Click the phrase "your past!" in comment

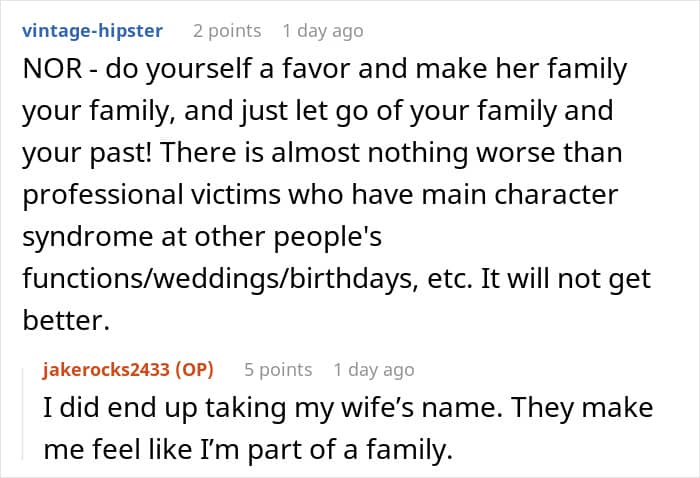(104, 153)
